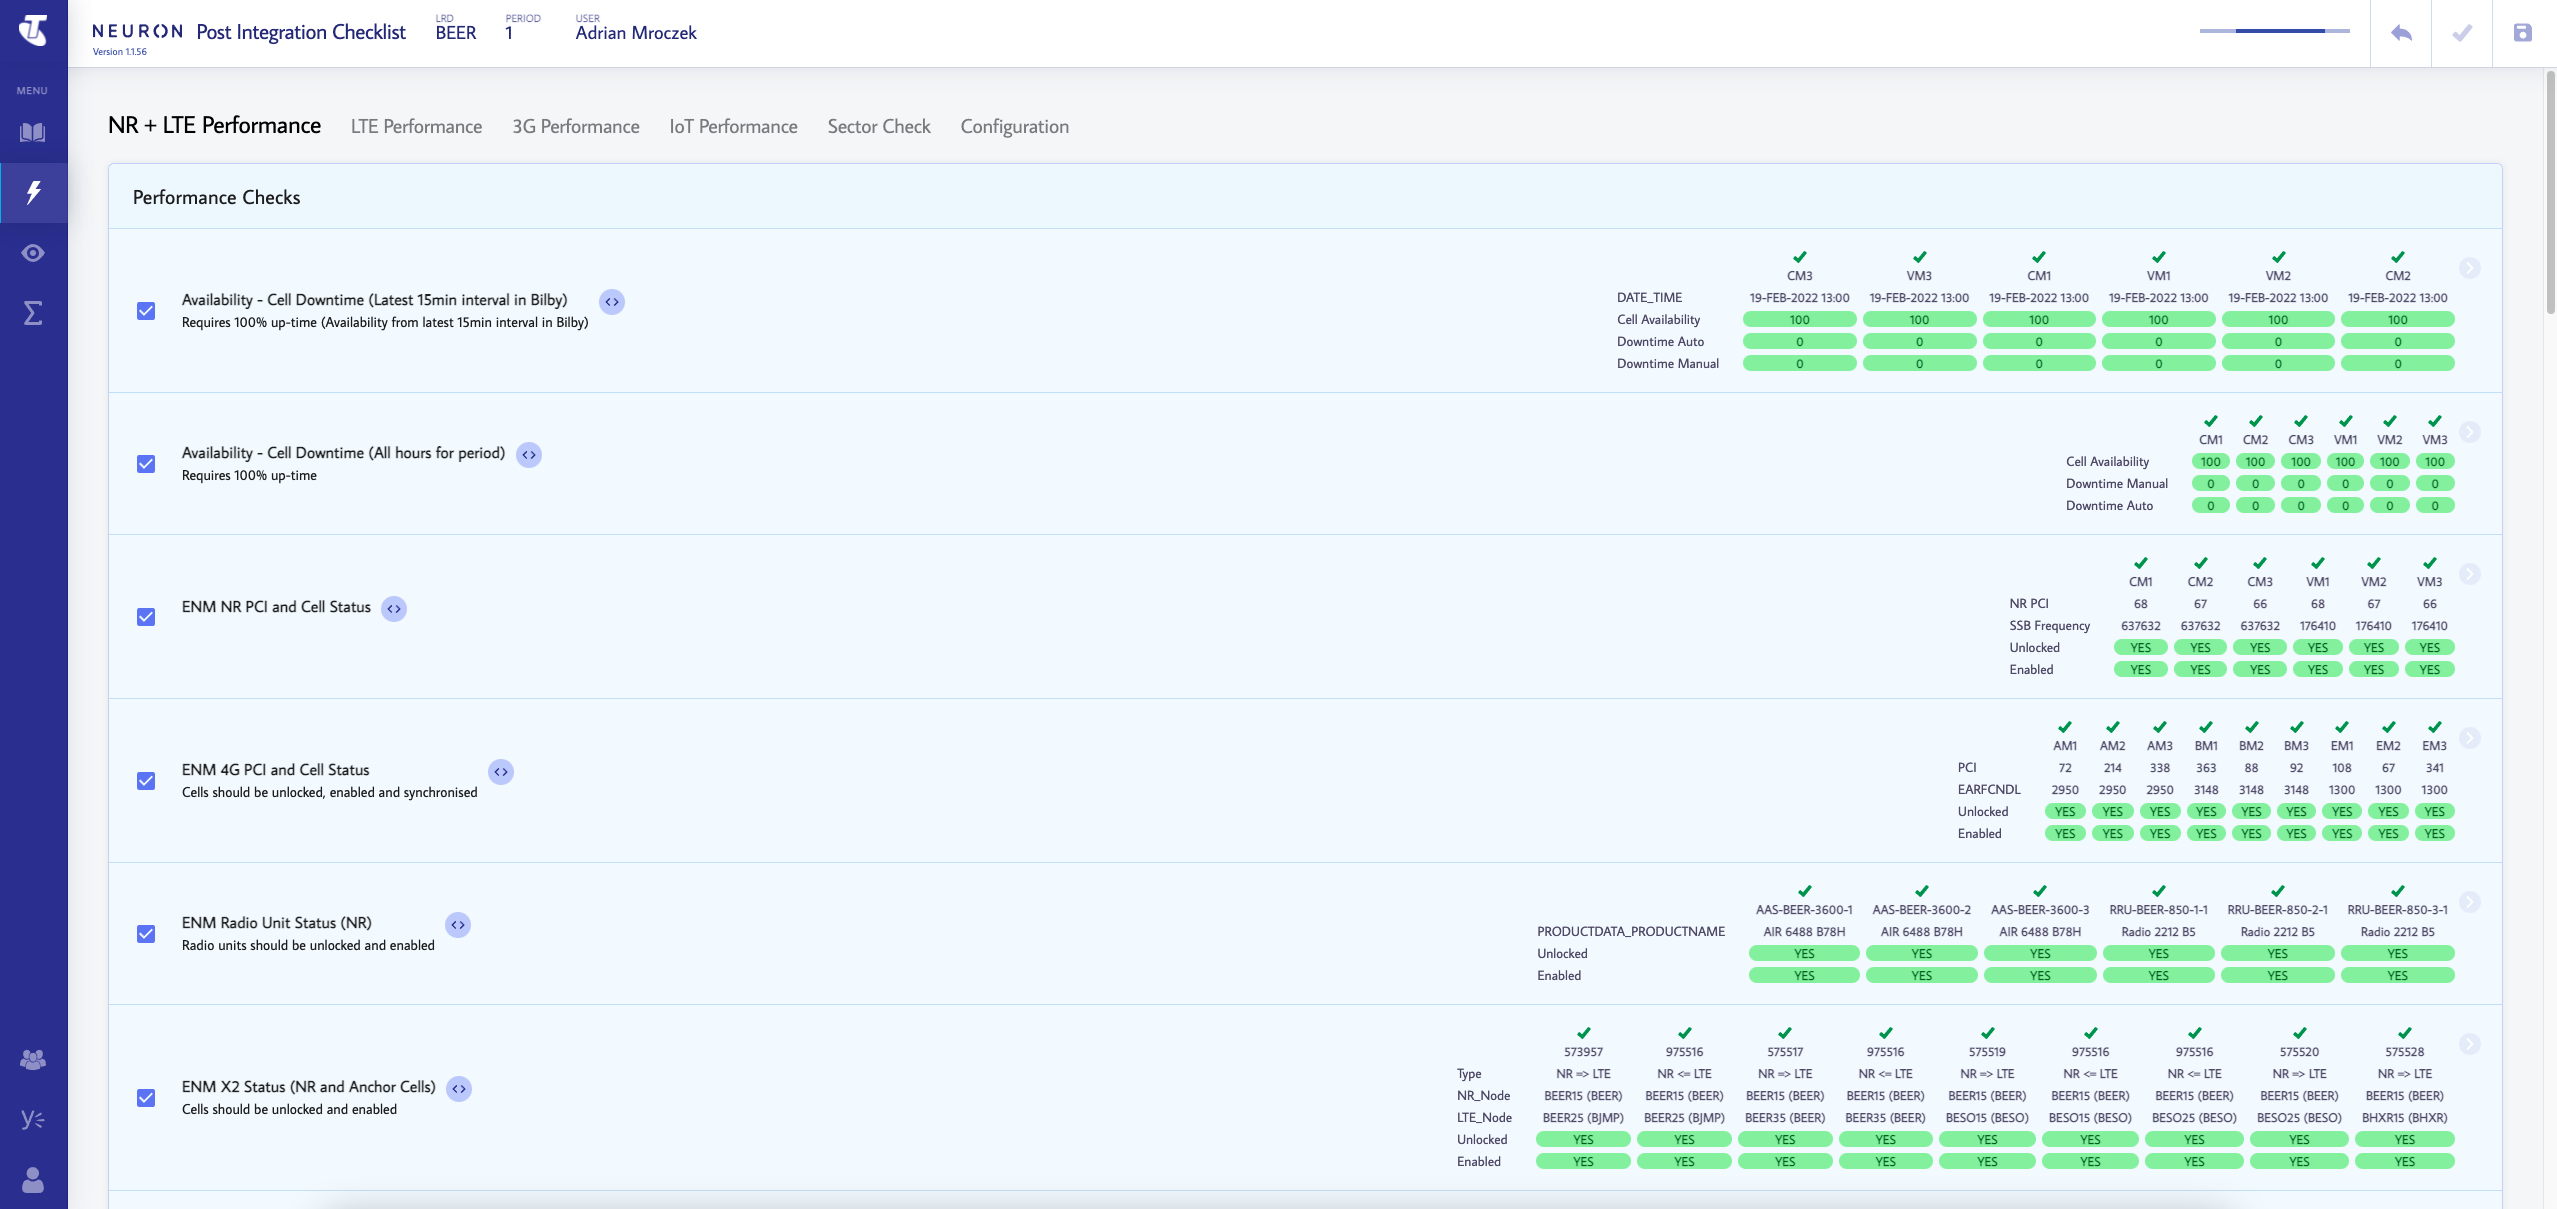Click the green check above EM3 column
Viewport: 2557px width, 1209px height.
[x=2434, y=727]
